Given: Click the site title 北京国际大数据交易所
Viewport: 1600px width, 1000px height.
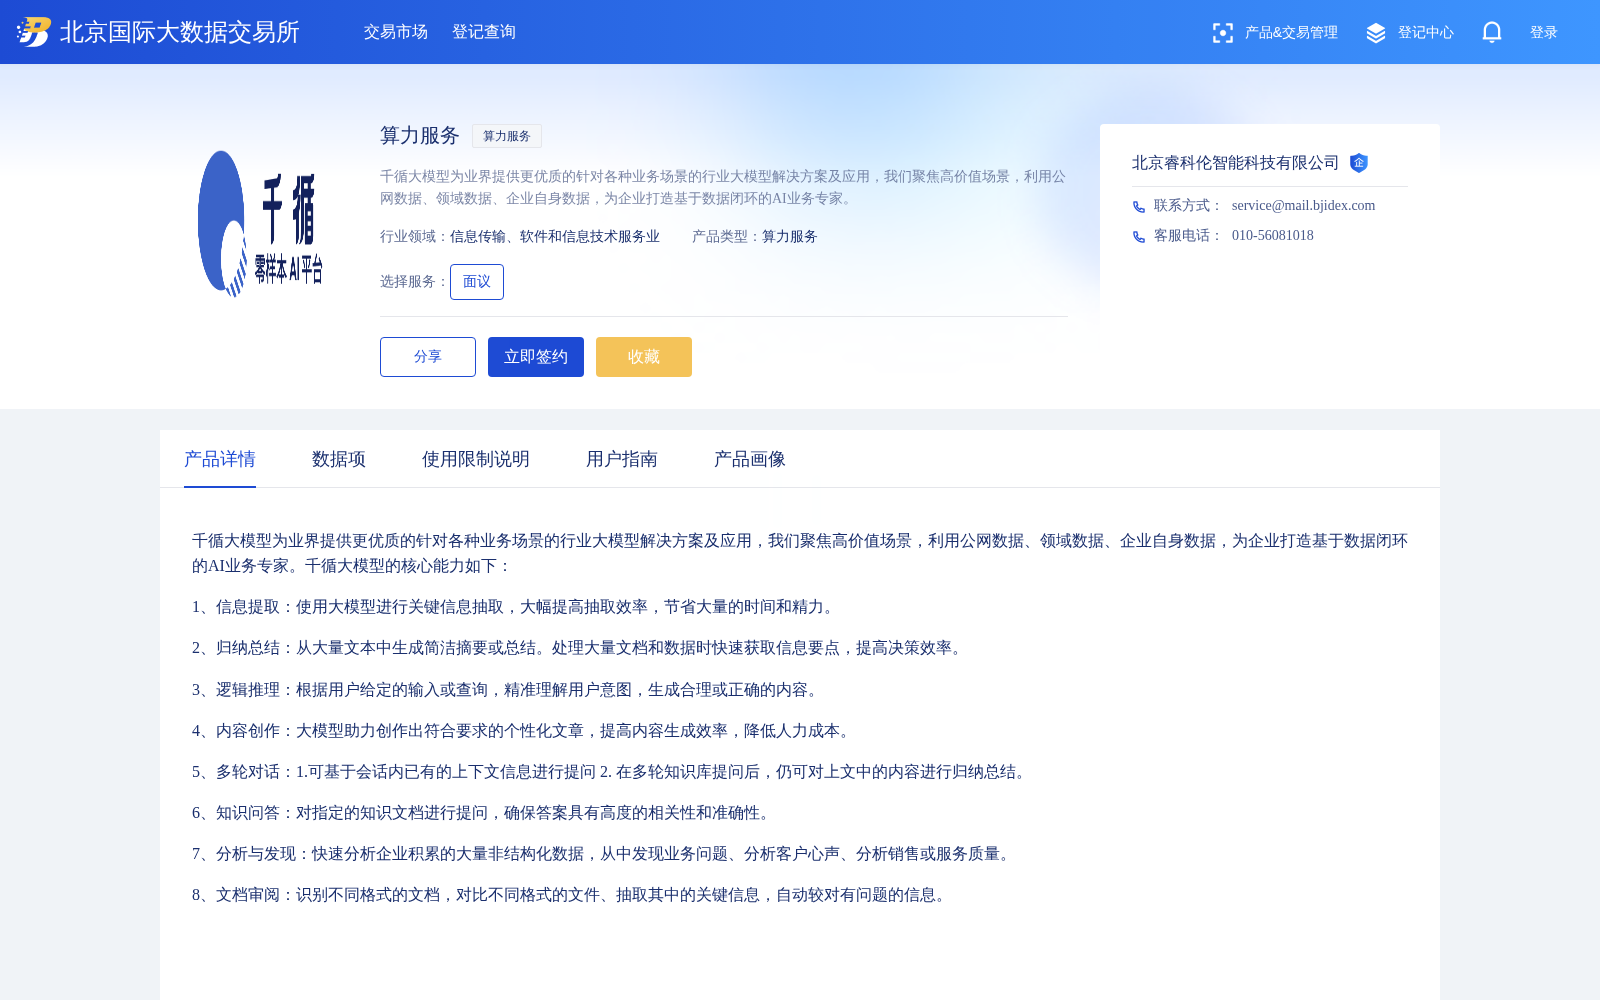Looking at the screenshot, I should [180, 32].
